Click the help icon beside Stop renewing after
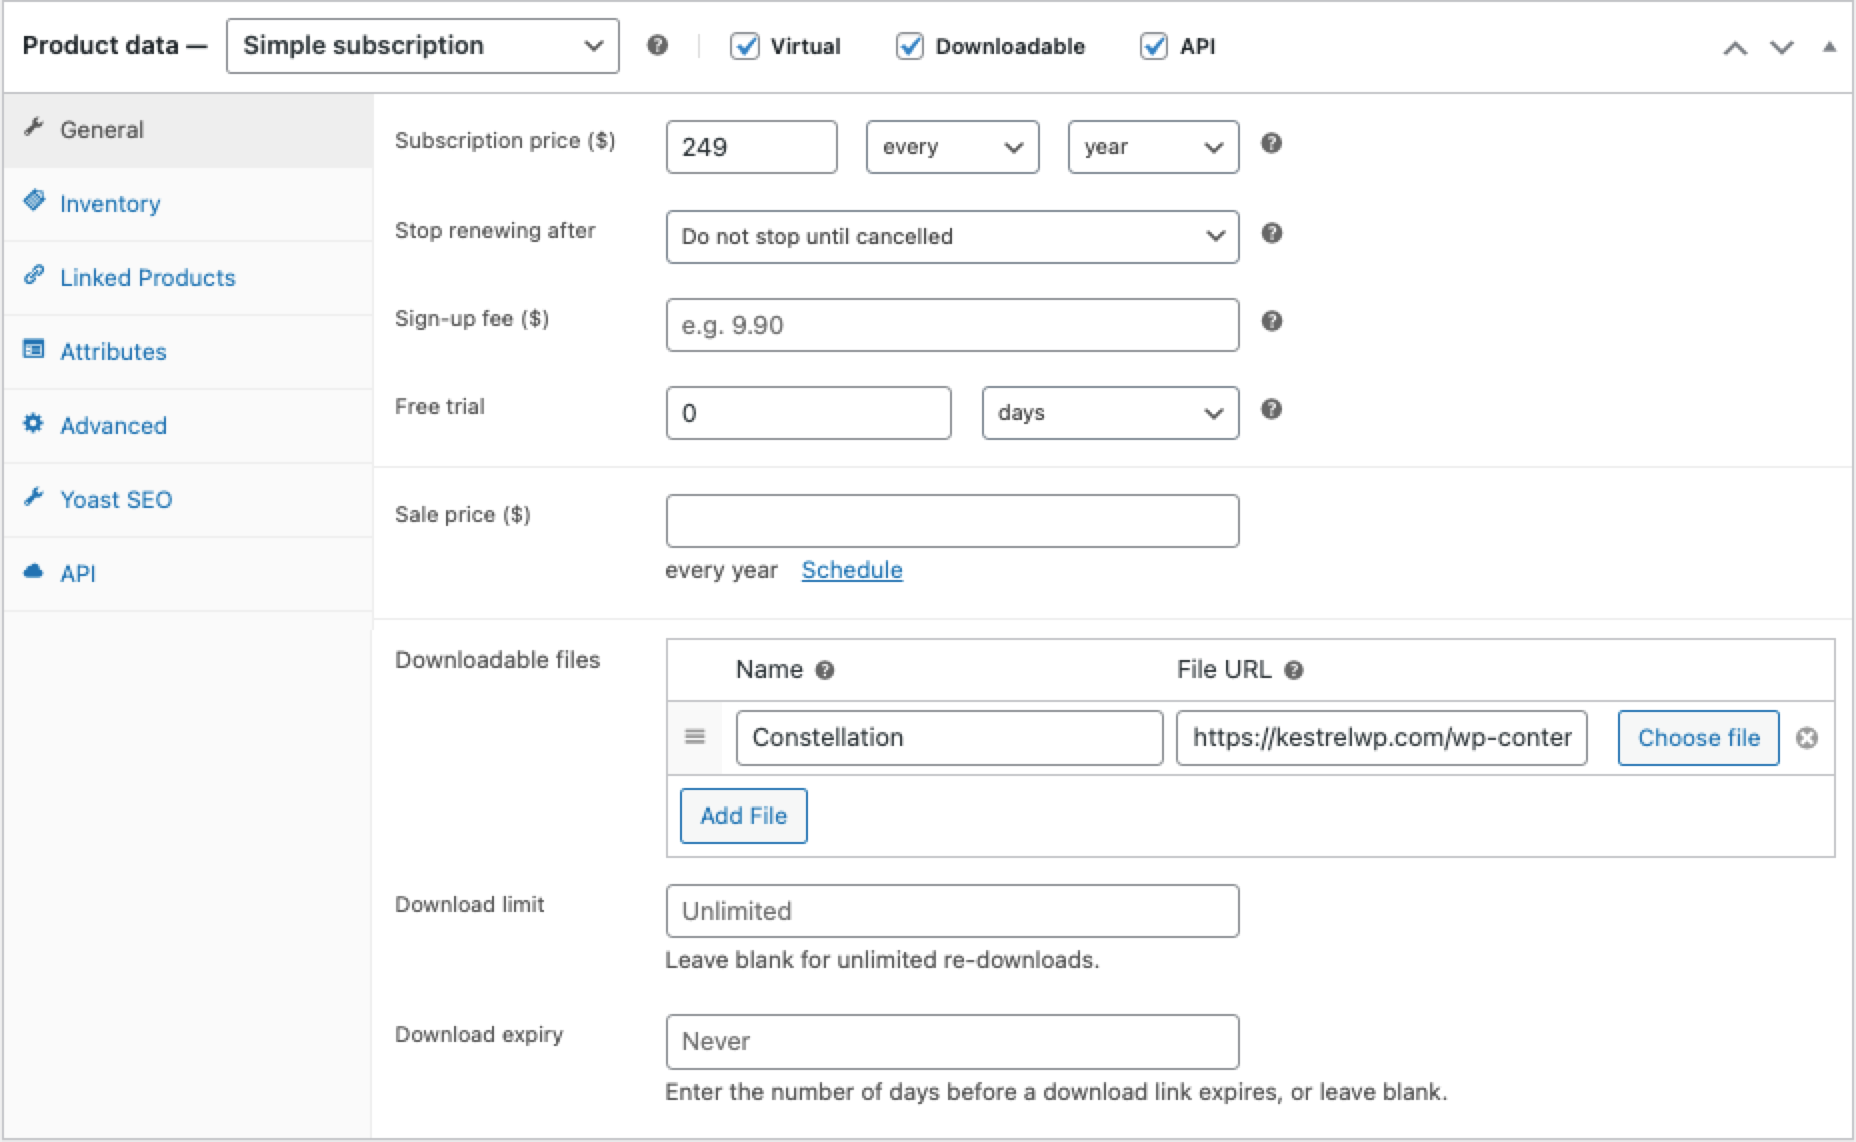 click(1271, 233)
